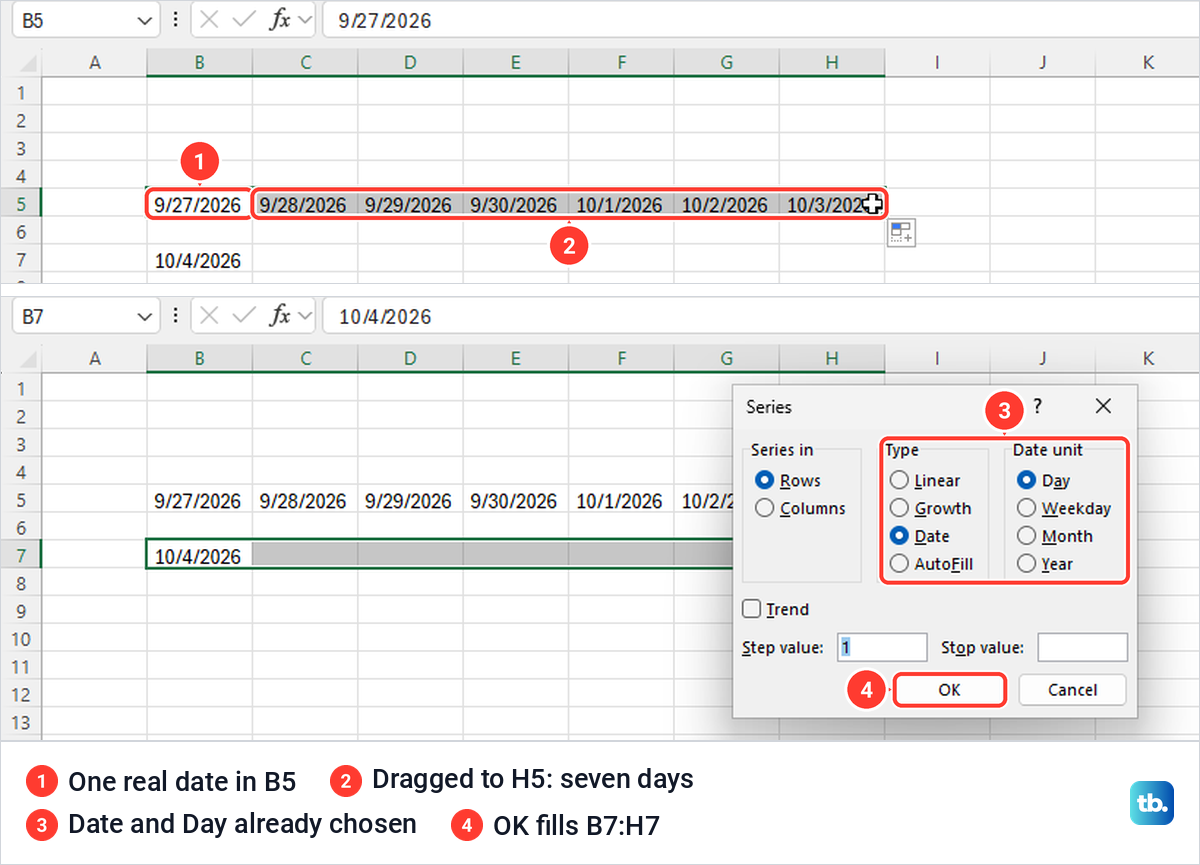This screenshot has width=1200, height=865.
Task: Close the Series dialog with X
Action: tap(1103, 406)
